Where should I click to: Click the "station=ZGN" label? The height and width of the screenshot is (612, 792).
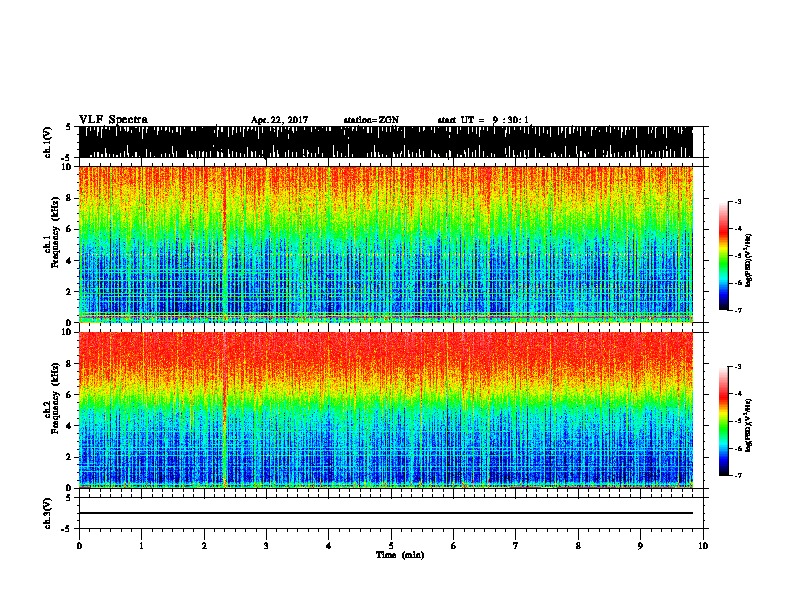pos(371,120)
